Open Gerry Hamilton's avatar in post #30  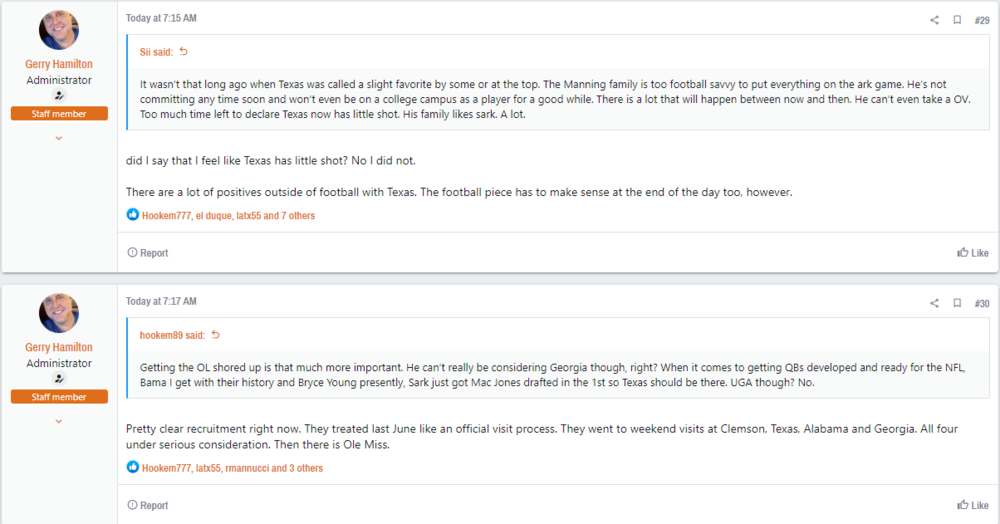[59, 313]
